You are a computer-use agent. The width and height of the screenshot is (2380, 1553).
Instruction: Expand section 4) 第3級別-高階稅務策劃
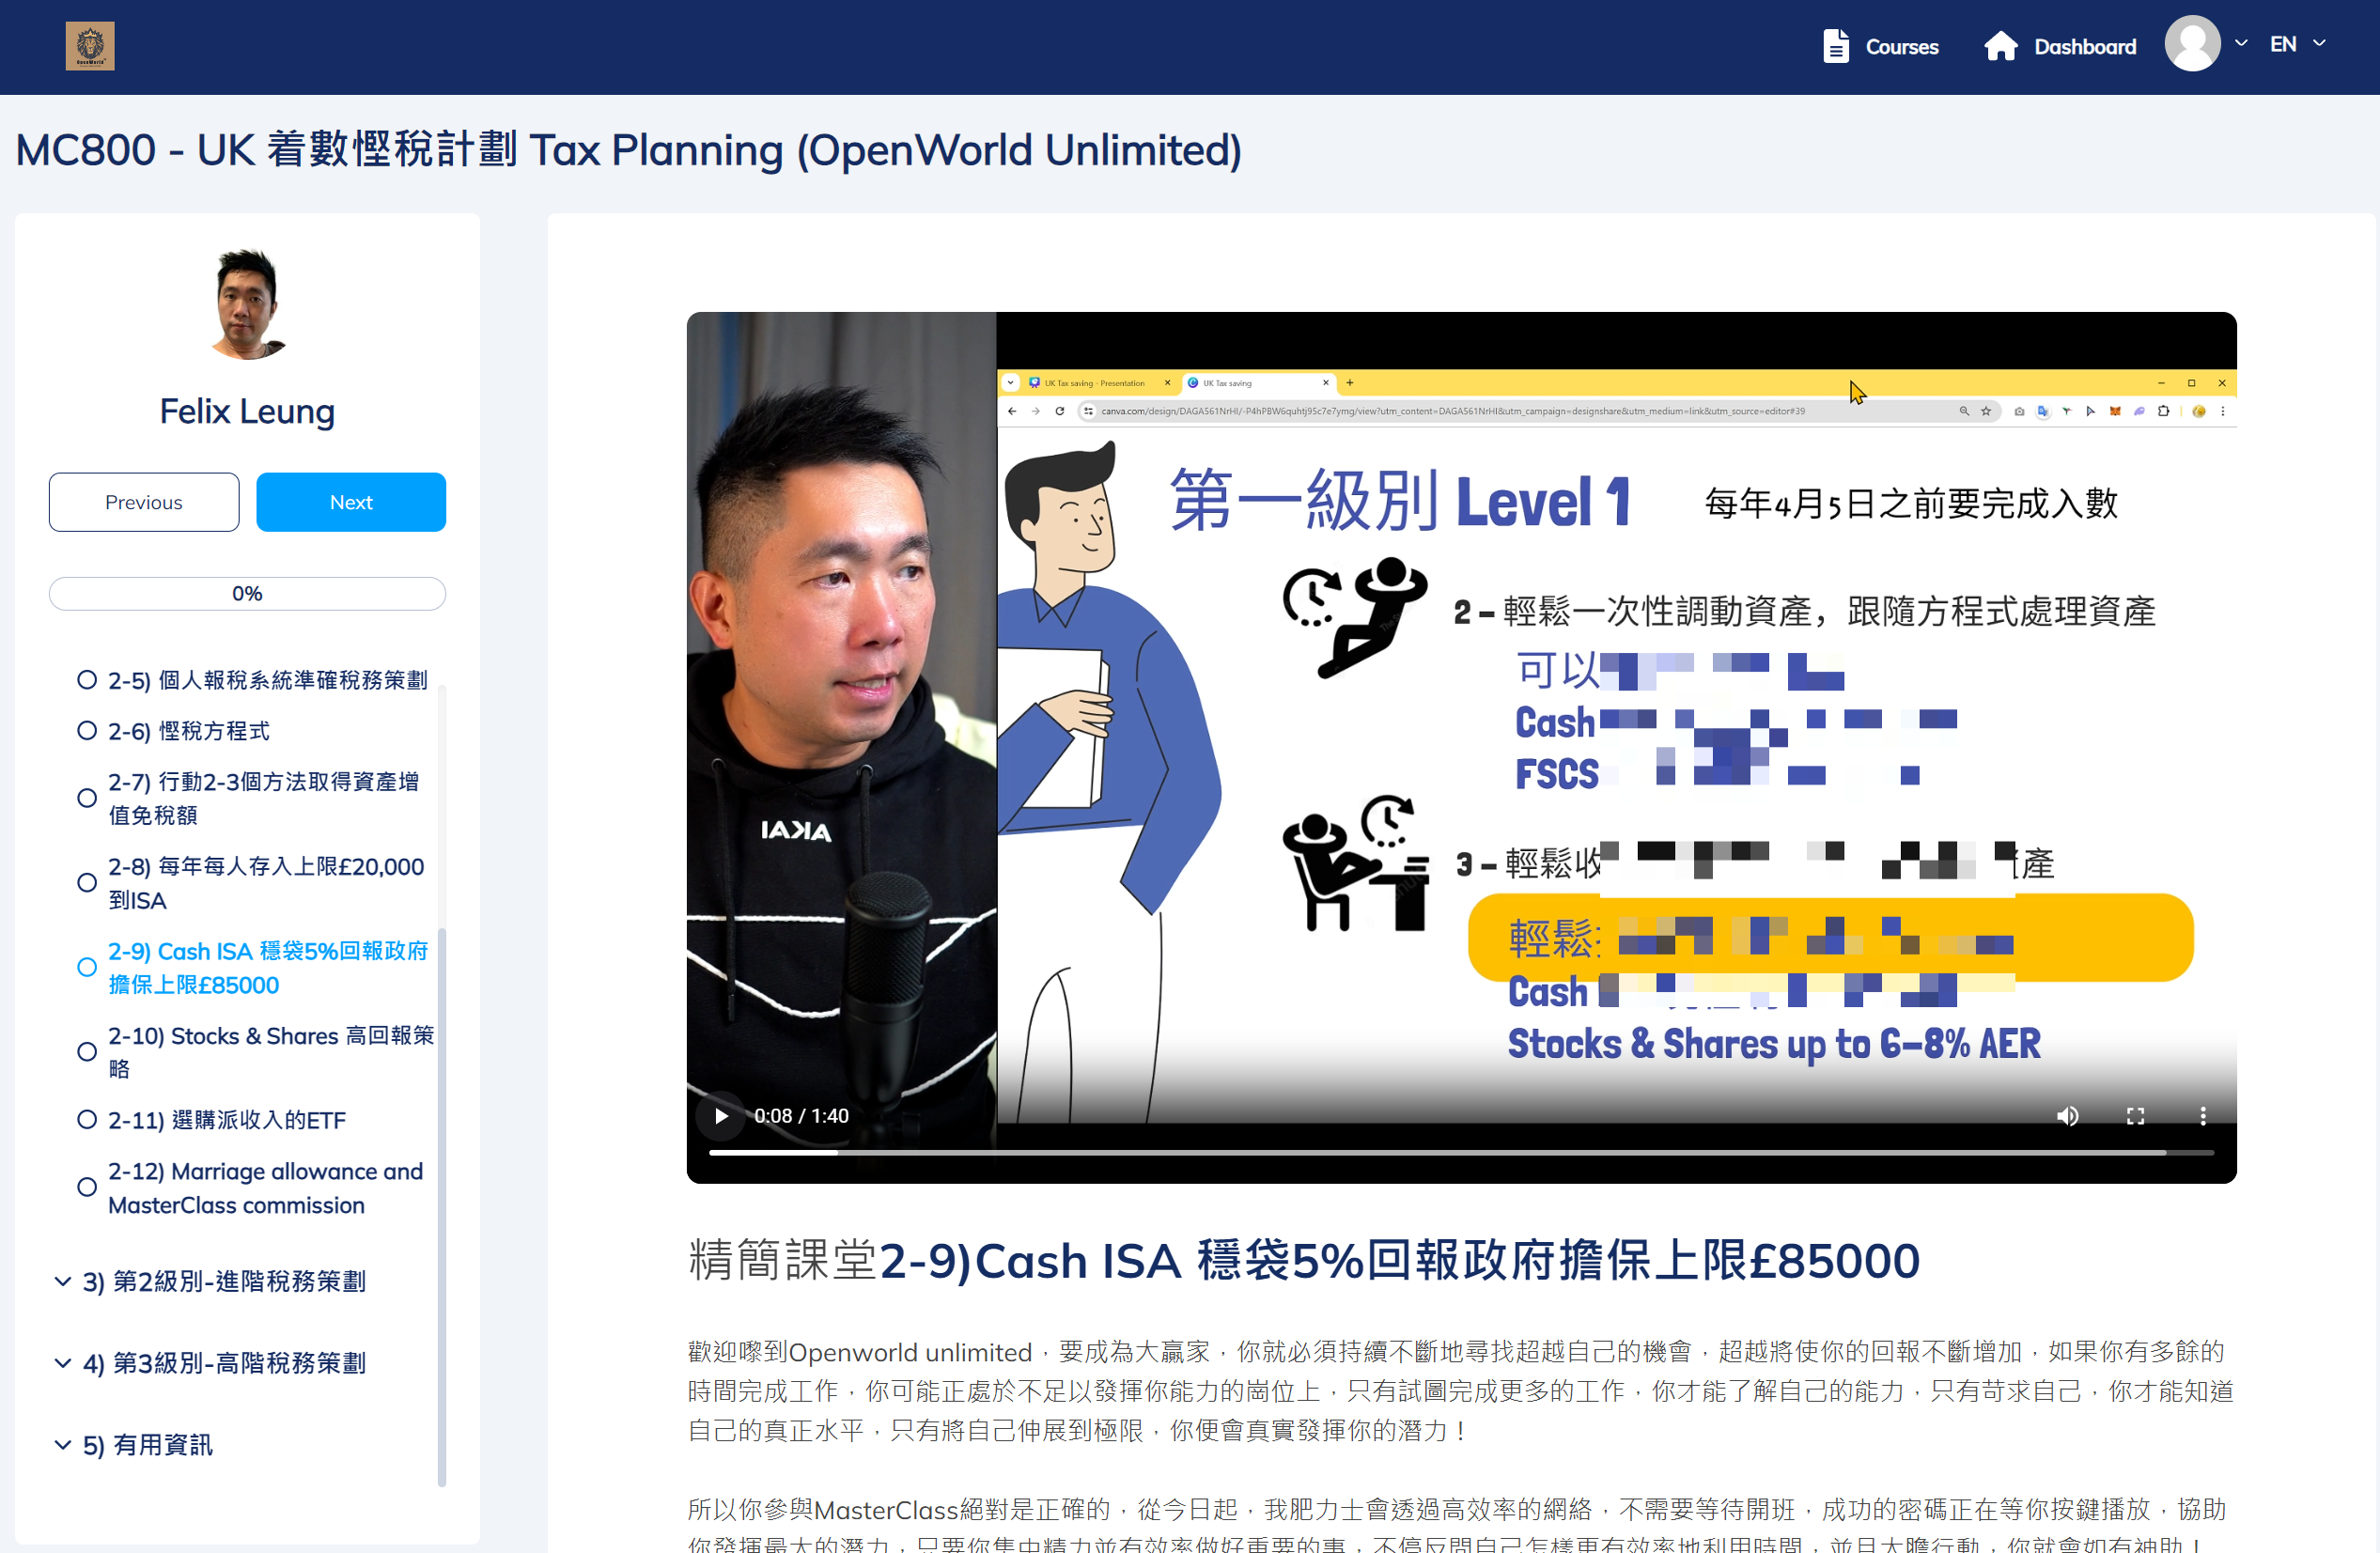click(224, 1363)
